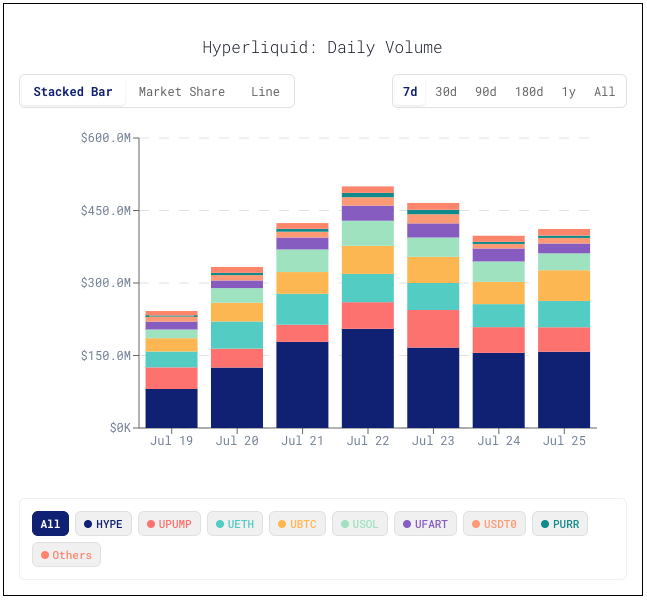Toggle the HYPE series filter
Viewport: 647px width, 600px height.
tap(103, 524)
